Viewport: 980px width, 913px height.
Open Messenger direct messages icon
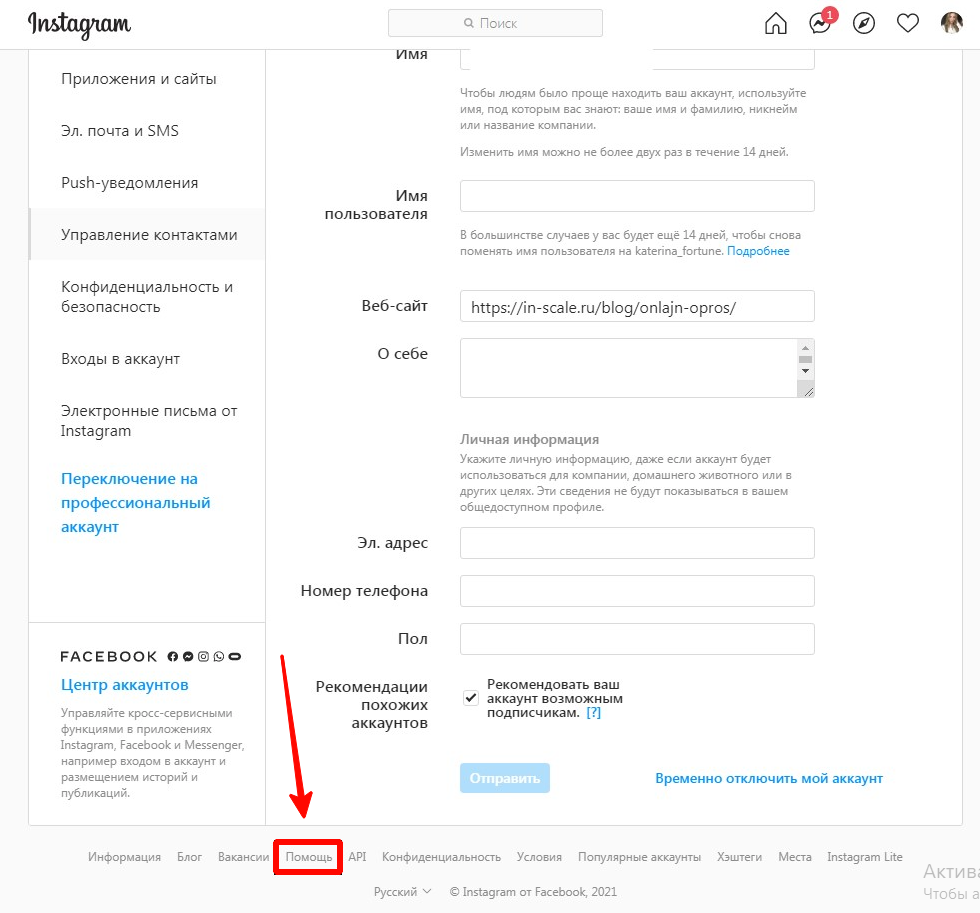click(821, 22)
